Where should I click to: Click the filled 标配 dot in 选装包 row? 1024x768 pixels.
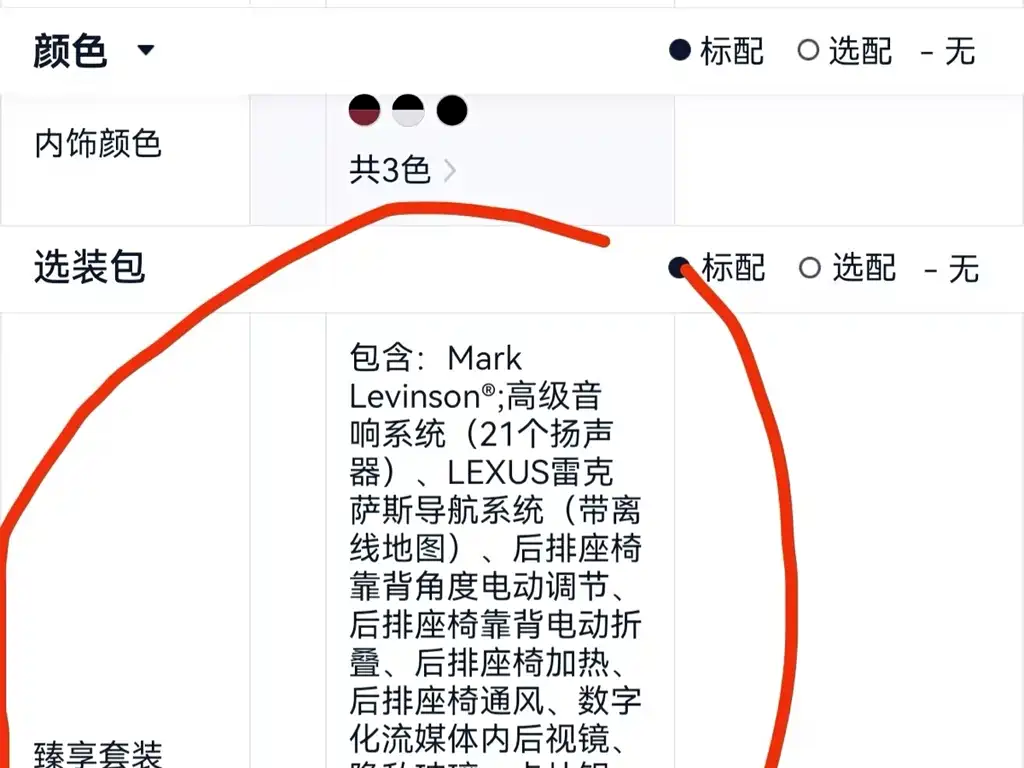pyautogui.click(x=680, y=268)
